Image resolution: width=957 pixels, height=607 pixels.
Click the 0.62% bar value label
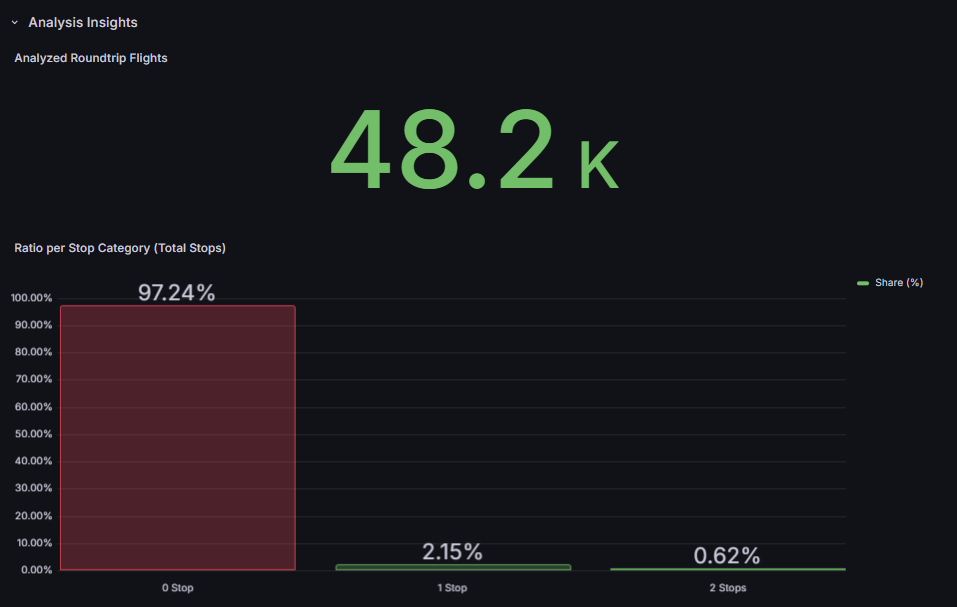(x=727, y=556)
